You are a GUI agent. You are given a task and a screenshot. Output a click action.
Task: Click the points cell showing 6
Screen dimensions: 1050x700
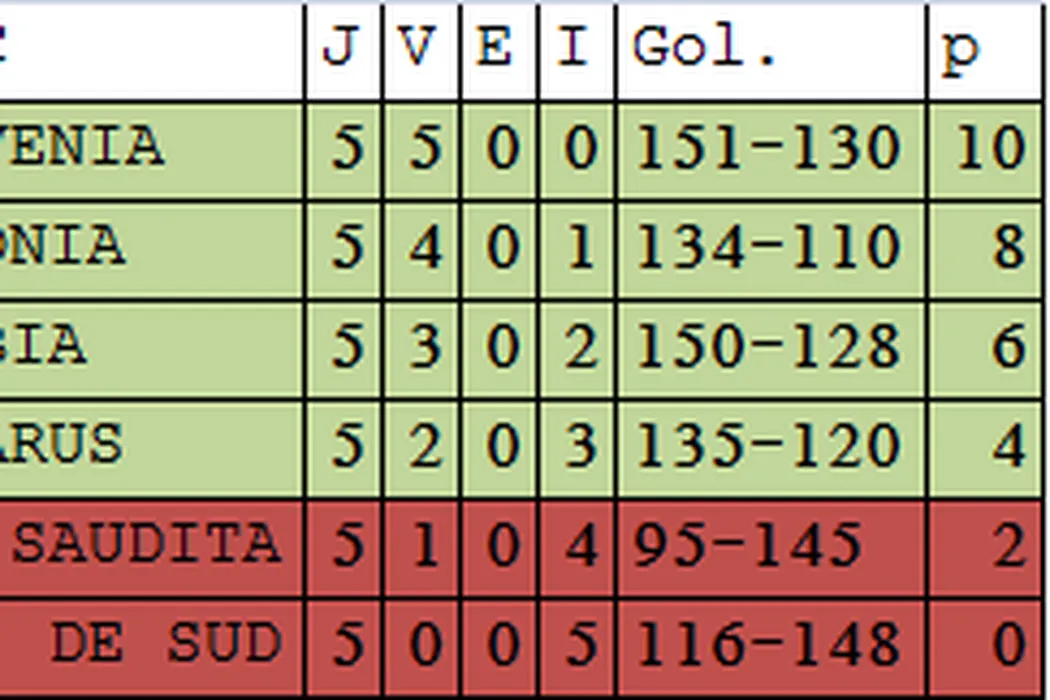(985, 347)
